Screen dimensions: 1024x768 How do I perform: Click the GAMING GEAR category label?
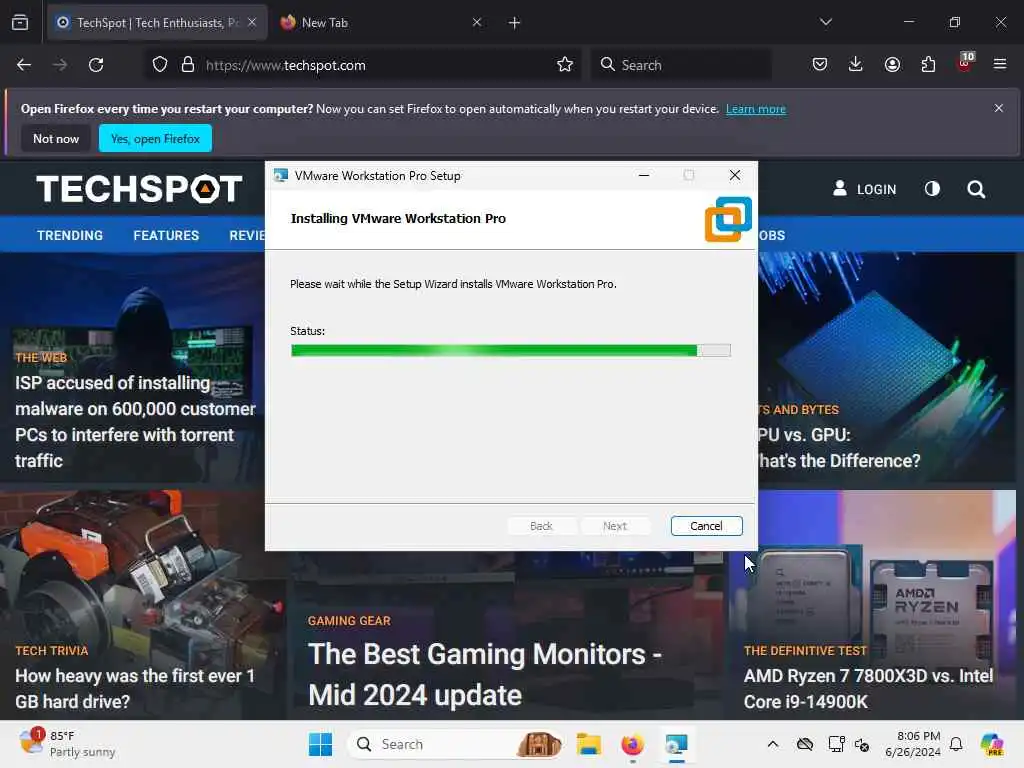pos(349,620)
